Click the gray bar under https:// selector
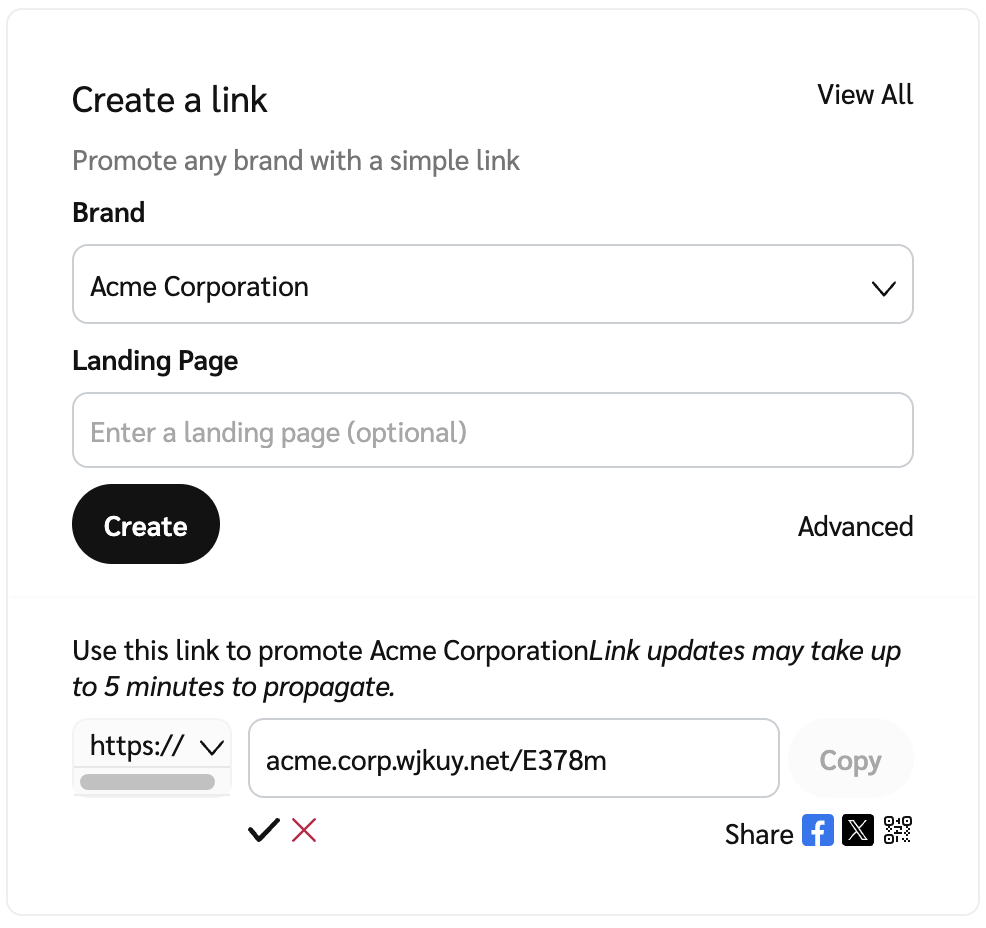The image size is (986, 928). (147, 782)
